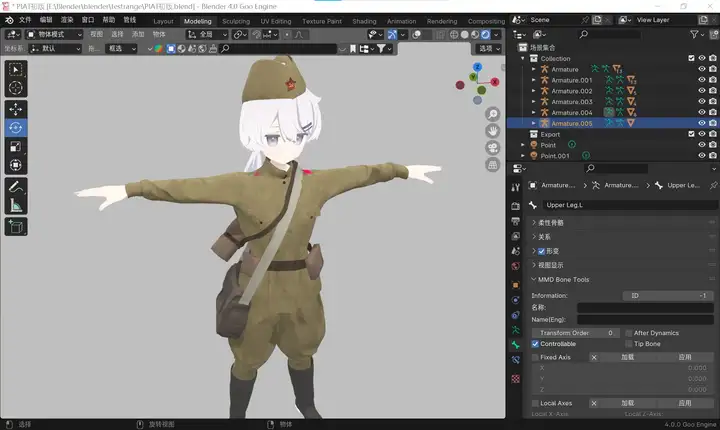Click the Transform Order value field
This screenshot has width=720, height=430.
pyautogui.click(x=575, y=332)
